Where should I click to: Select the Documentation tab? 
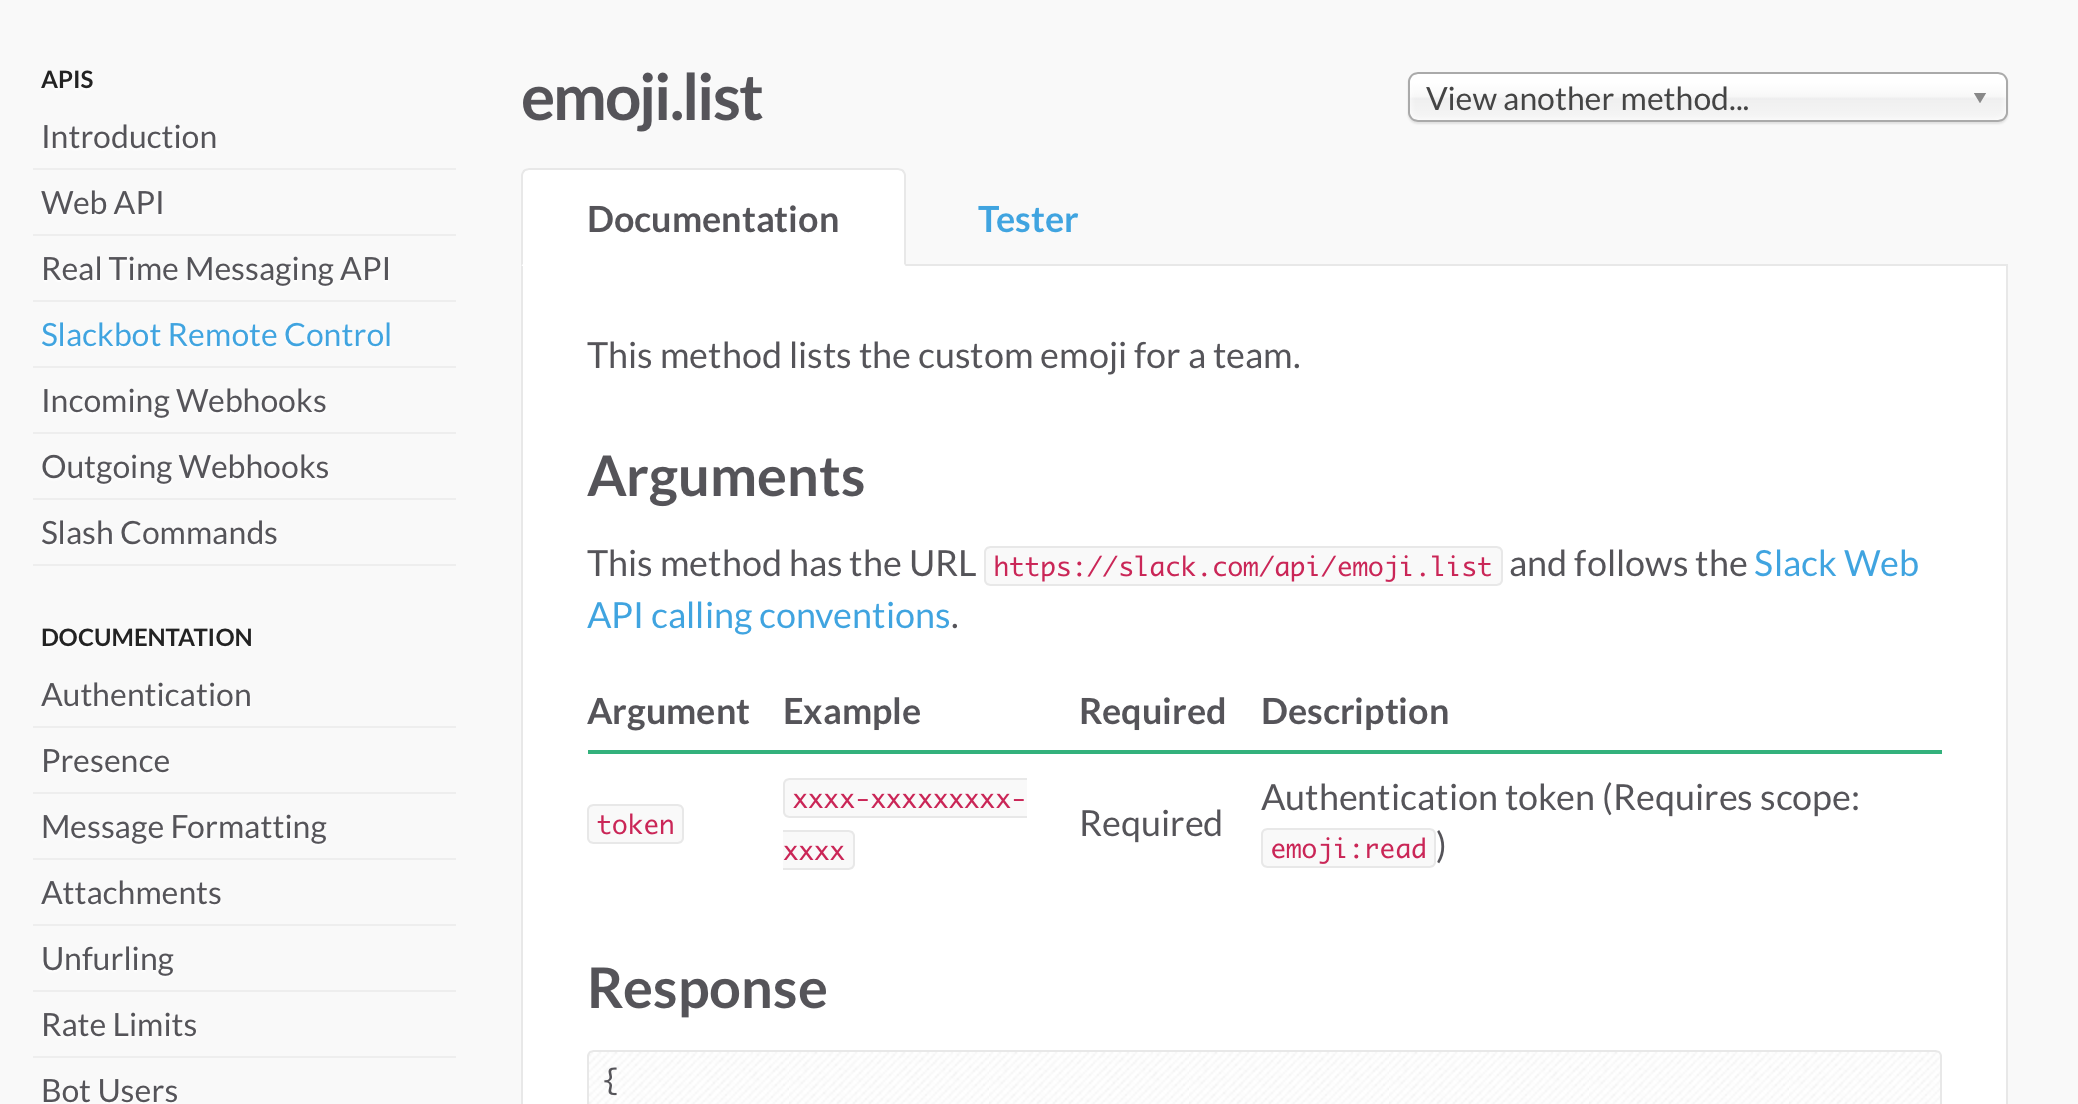713,219
